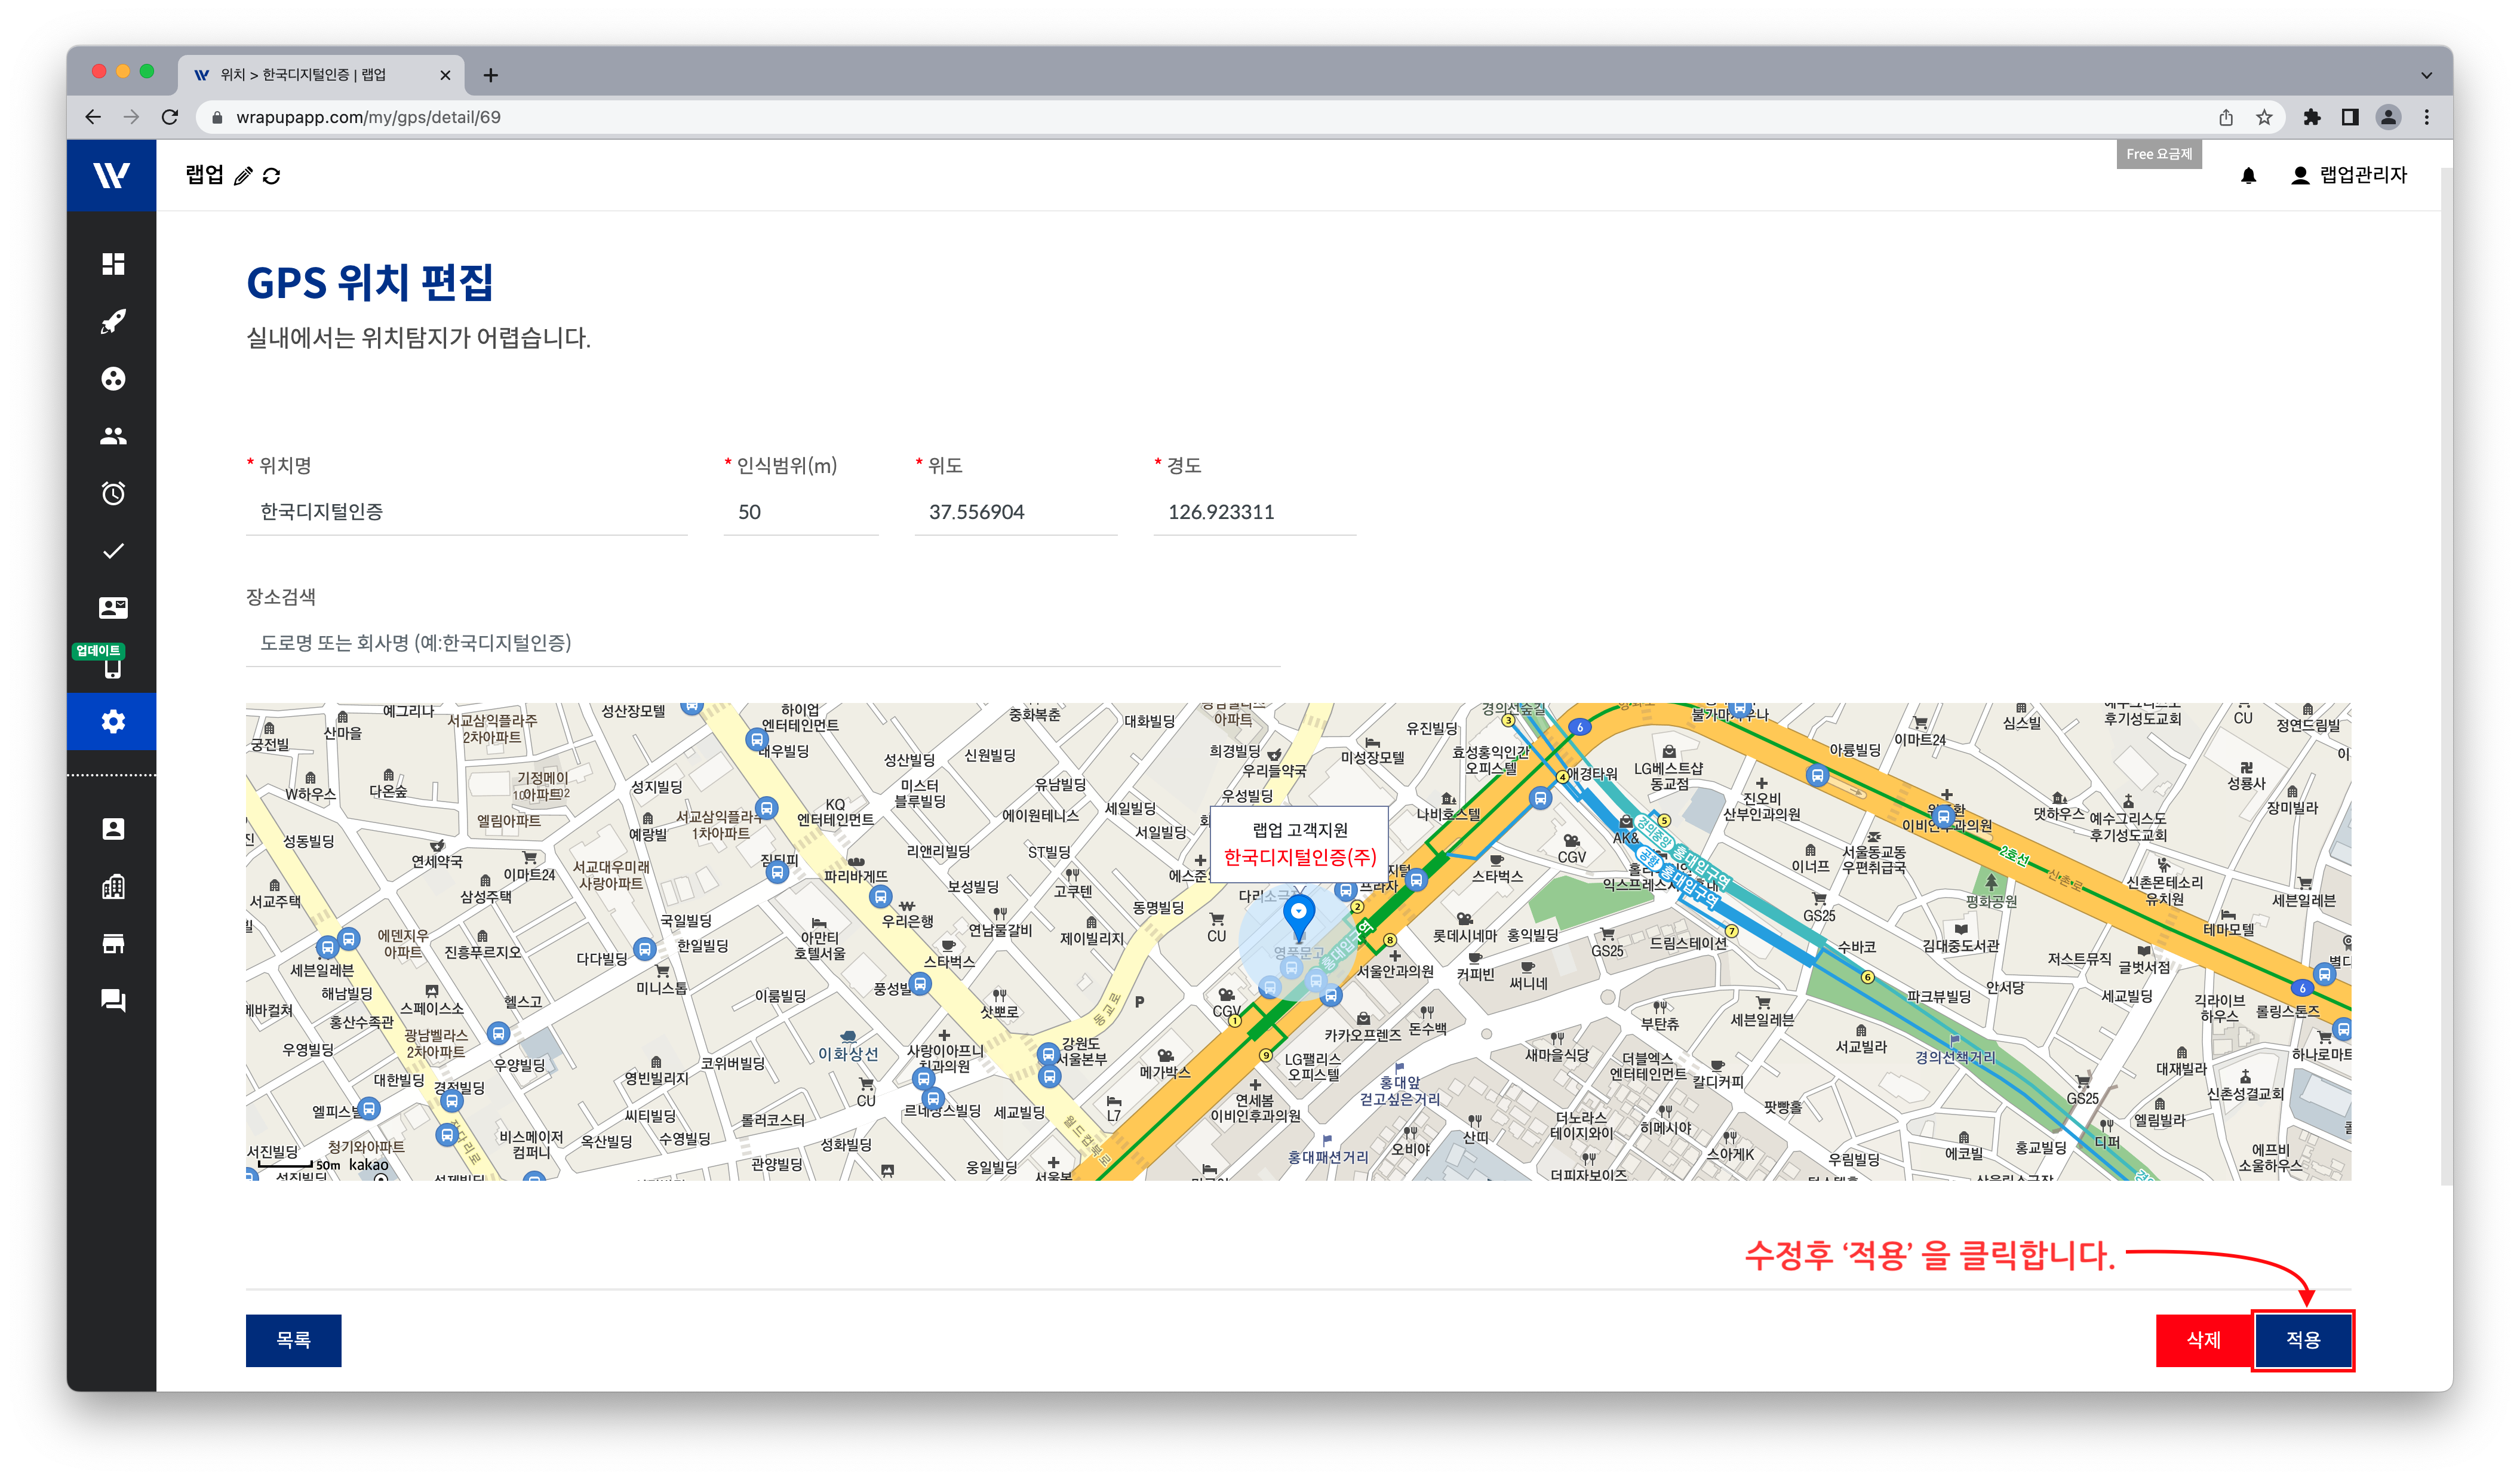Click the pencil edit icon beside 랩업
Viewport: 2520px width, 1480px height.
pos(243,176)
